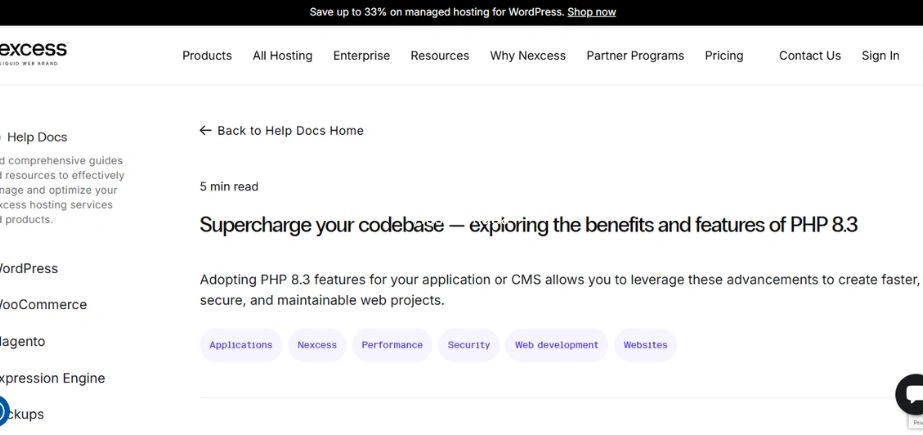Select the Web development tag
The image size is (923, 435).
(556, 345)
